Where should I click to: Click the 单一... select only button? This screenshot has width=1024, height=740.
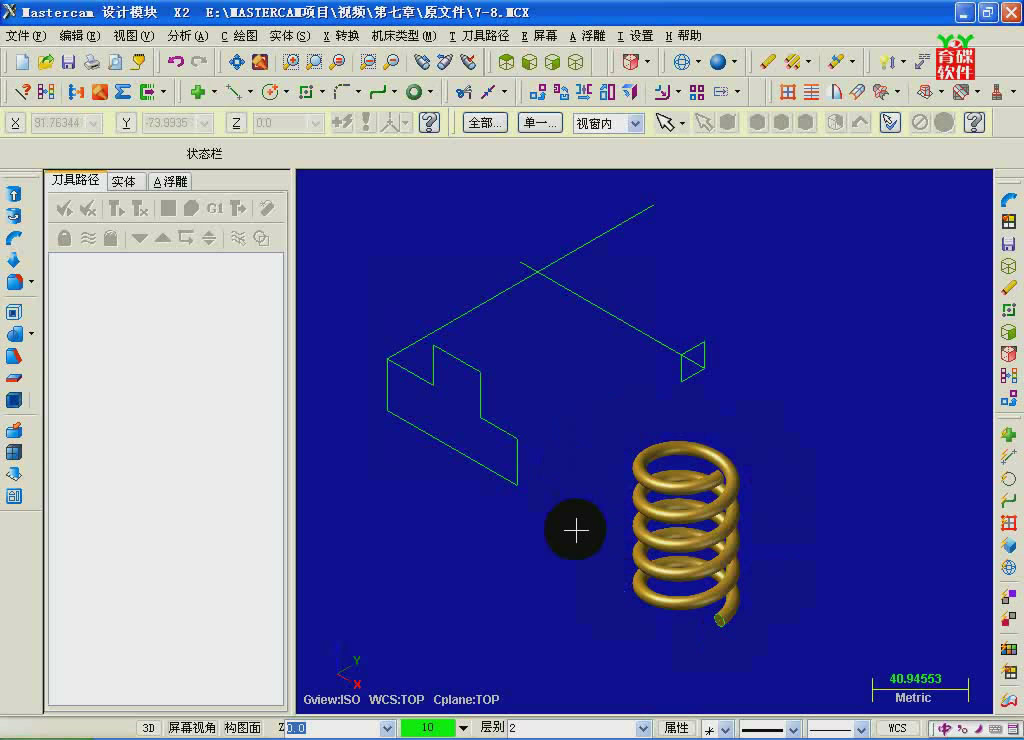tap(540, 123)
